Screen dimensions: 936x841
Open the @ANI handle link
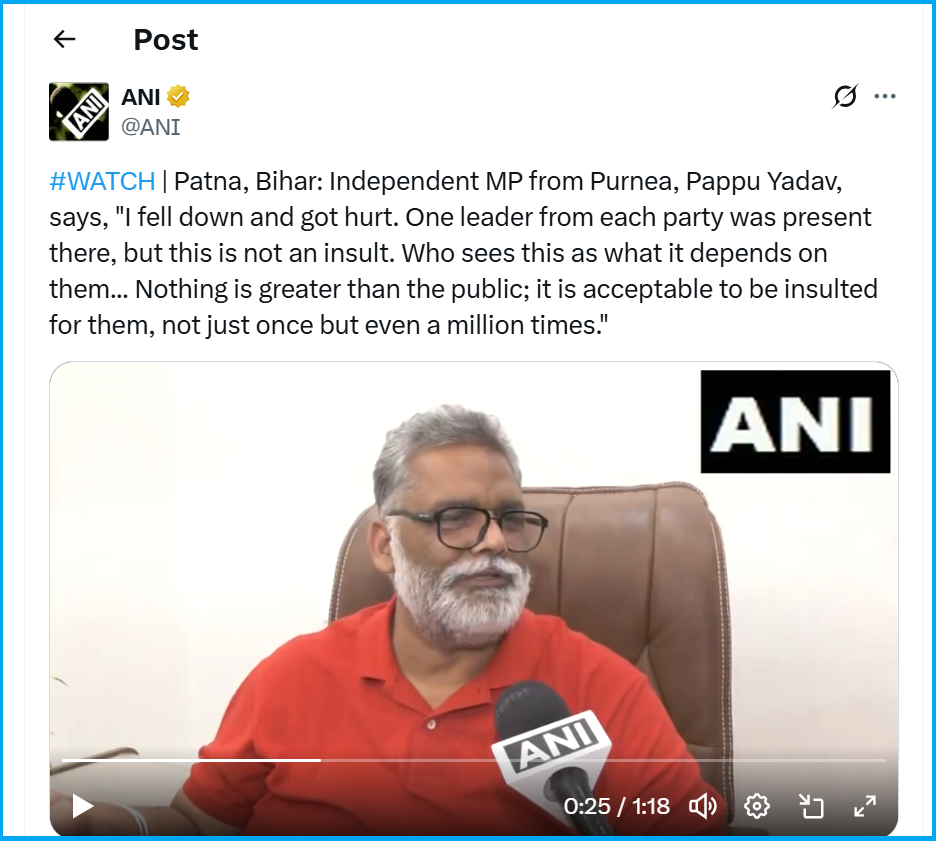coord(150,127)
